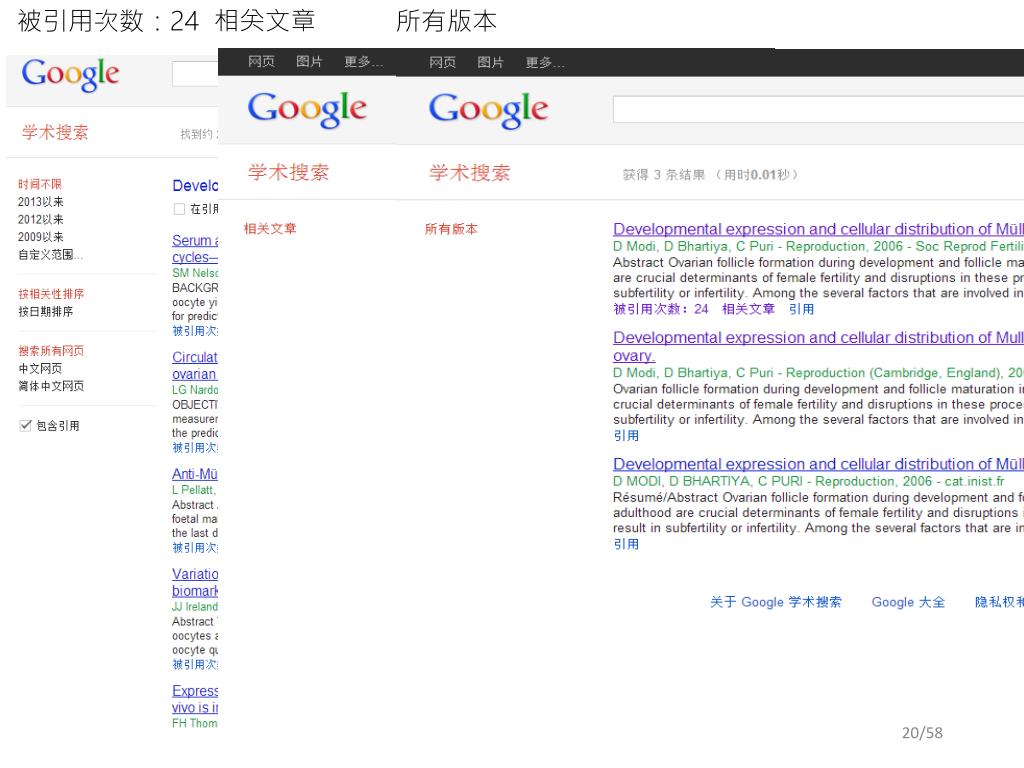Click the blue 相关文章 link under the first result

coord(748,309)
